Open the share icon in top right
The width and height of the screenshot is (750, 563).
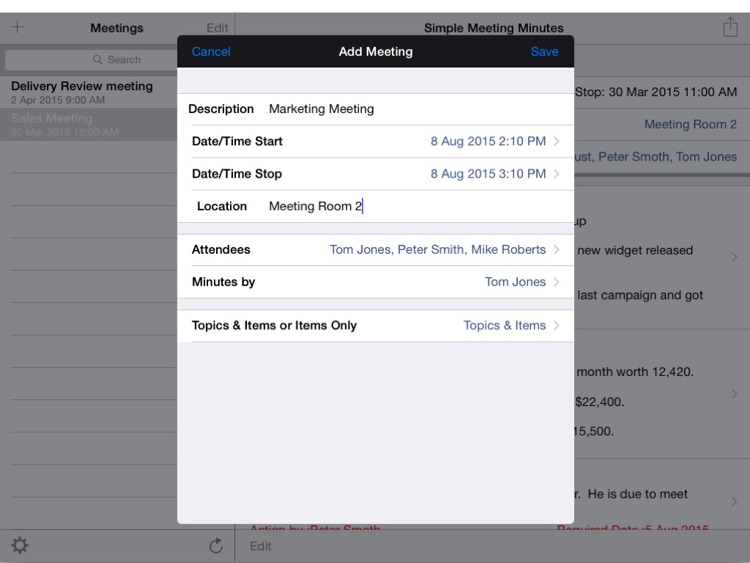click(x=730, y=27)
